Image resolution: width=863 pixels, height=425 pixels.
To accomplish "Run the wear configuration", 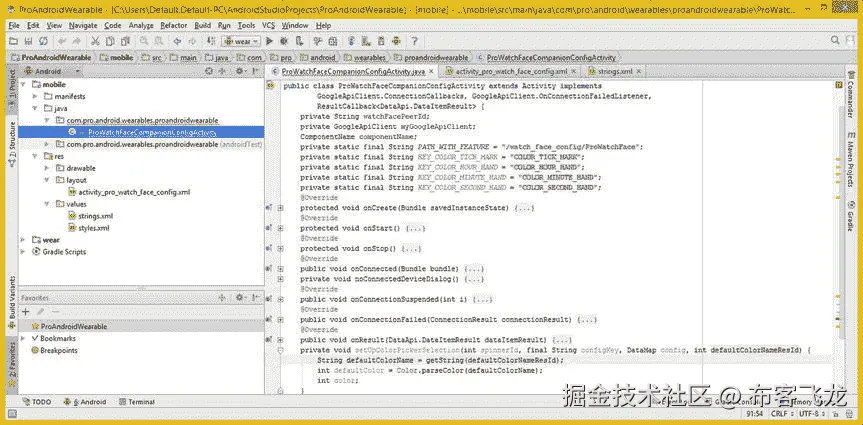I will [x=269, y=41].
